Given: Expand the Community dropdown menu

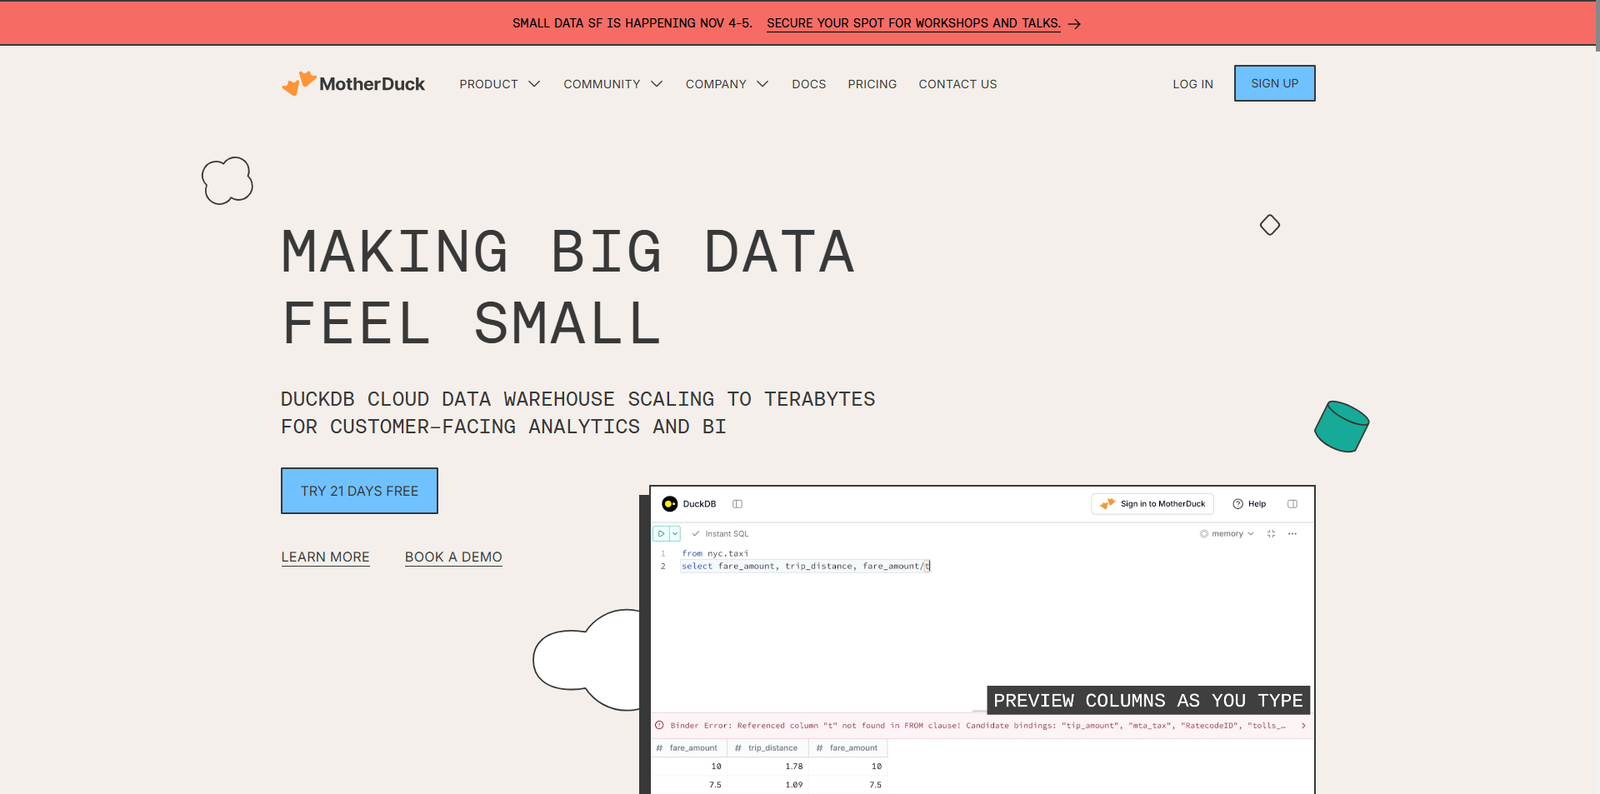Looking at the screenshot, I should click(x=613, y=84).
